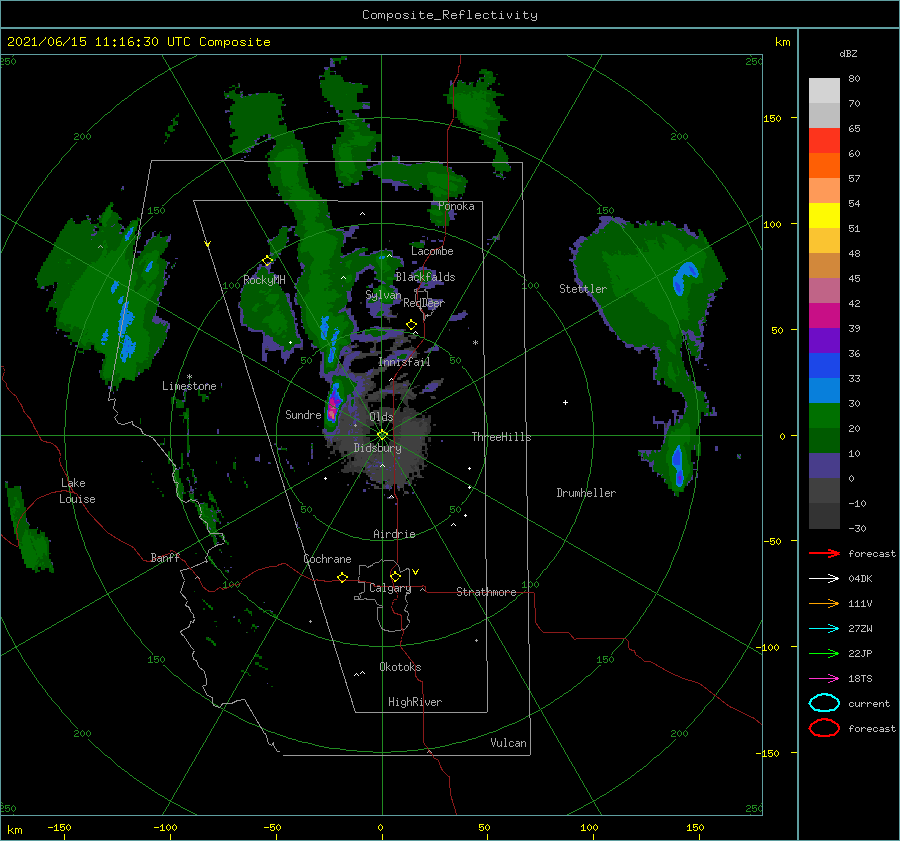Click the dBZ legend heading
Viewport: 900px width, 841px height.
click(848, 53)
